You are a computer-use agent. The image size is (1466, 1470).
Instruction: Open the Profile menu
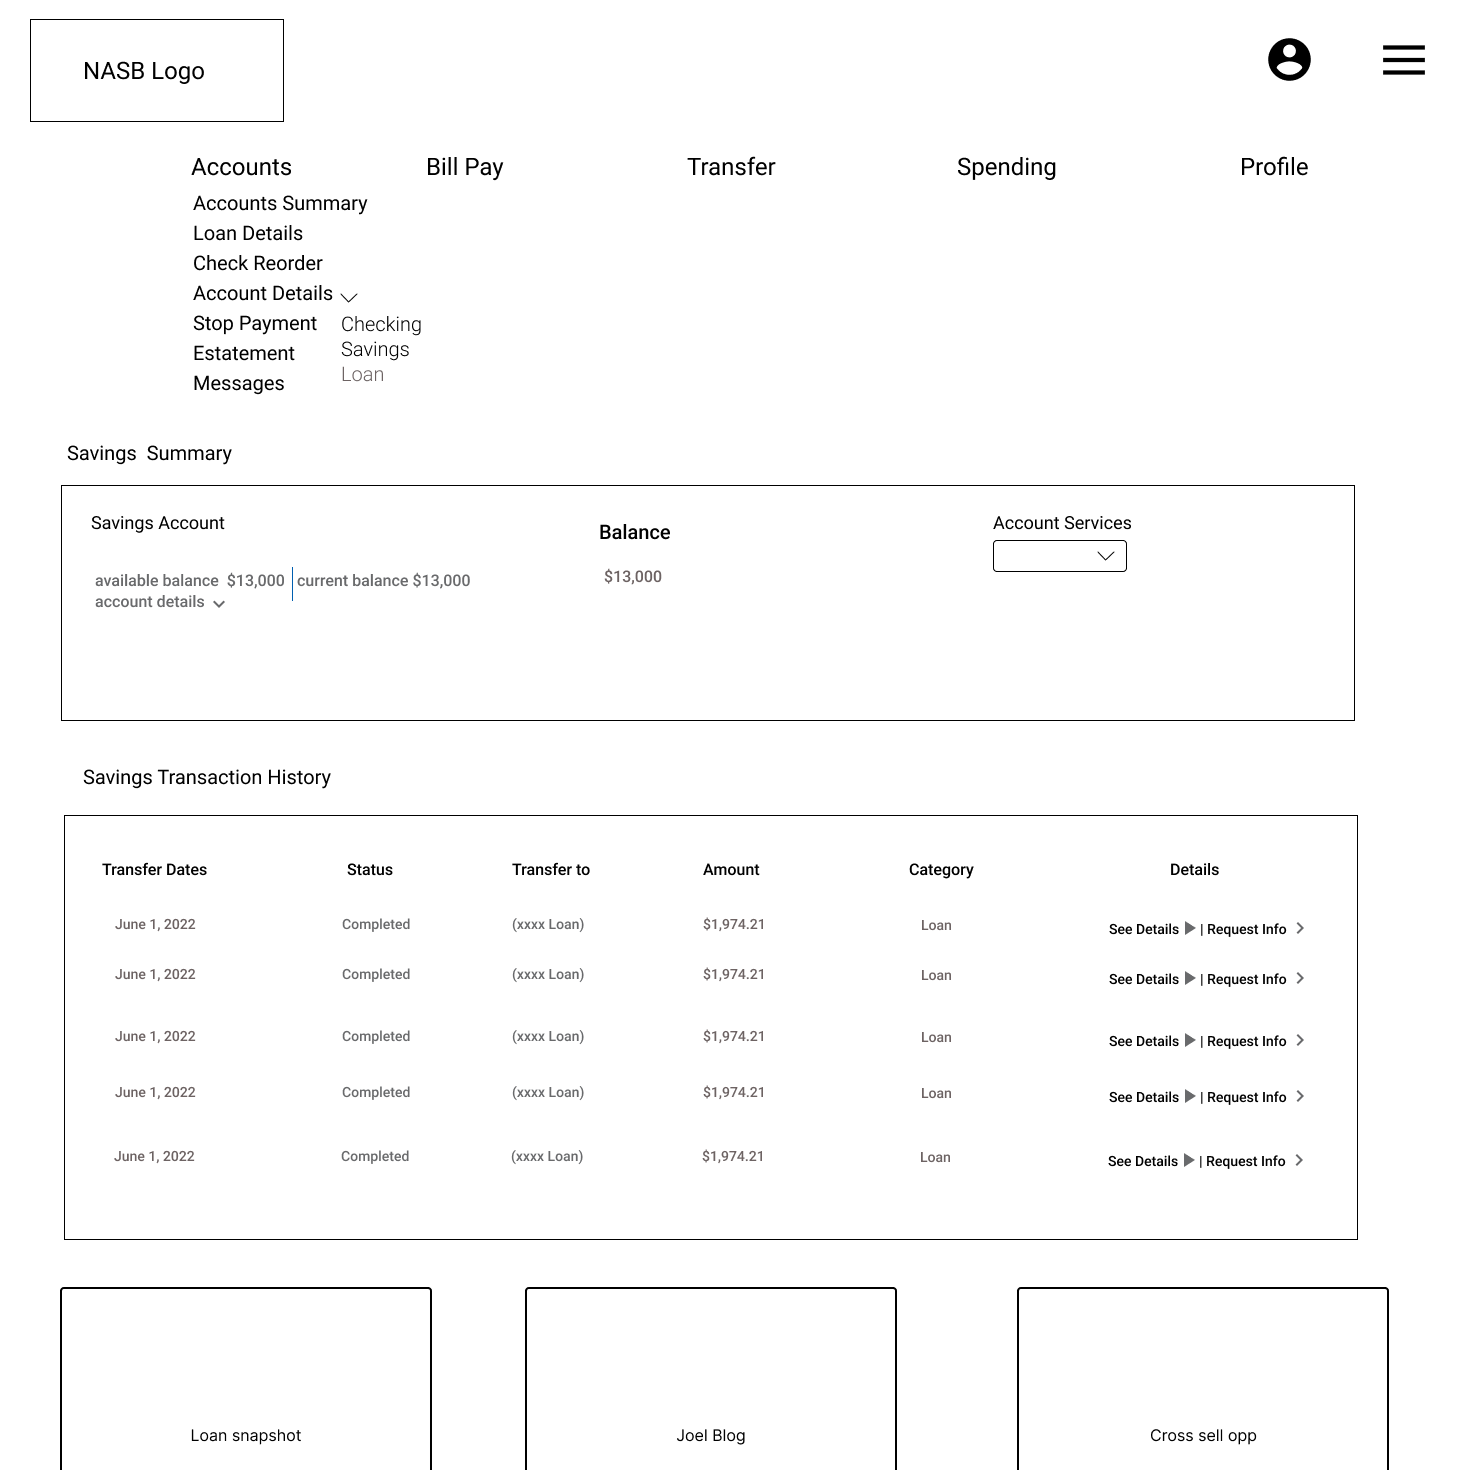point(1274,167)
